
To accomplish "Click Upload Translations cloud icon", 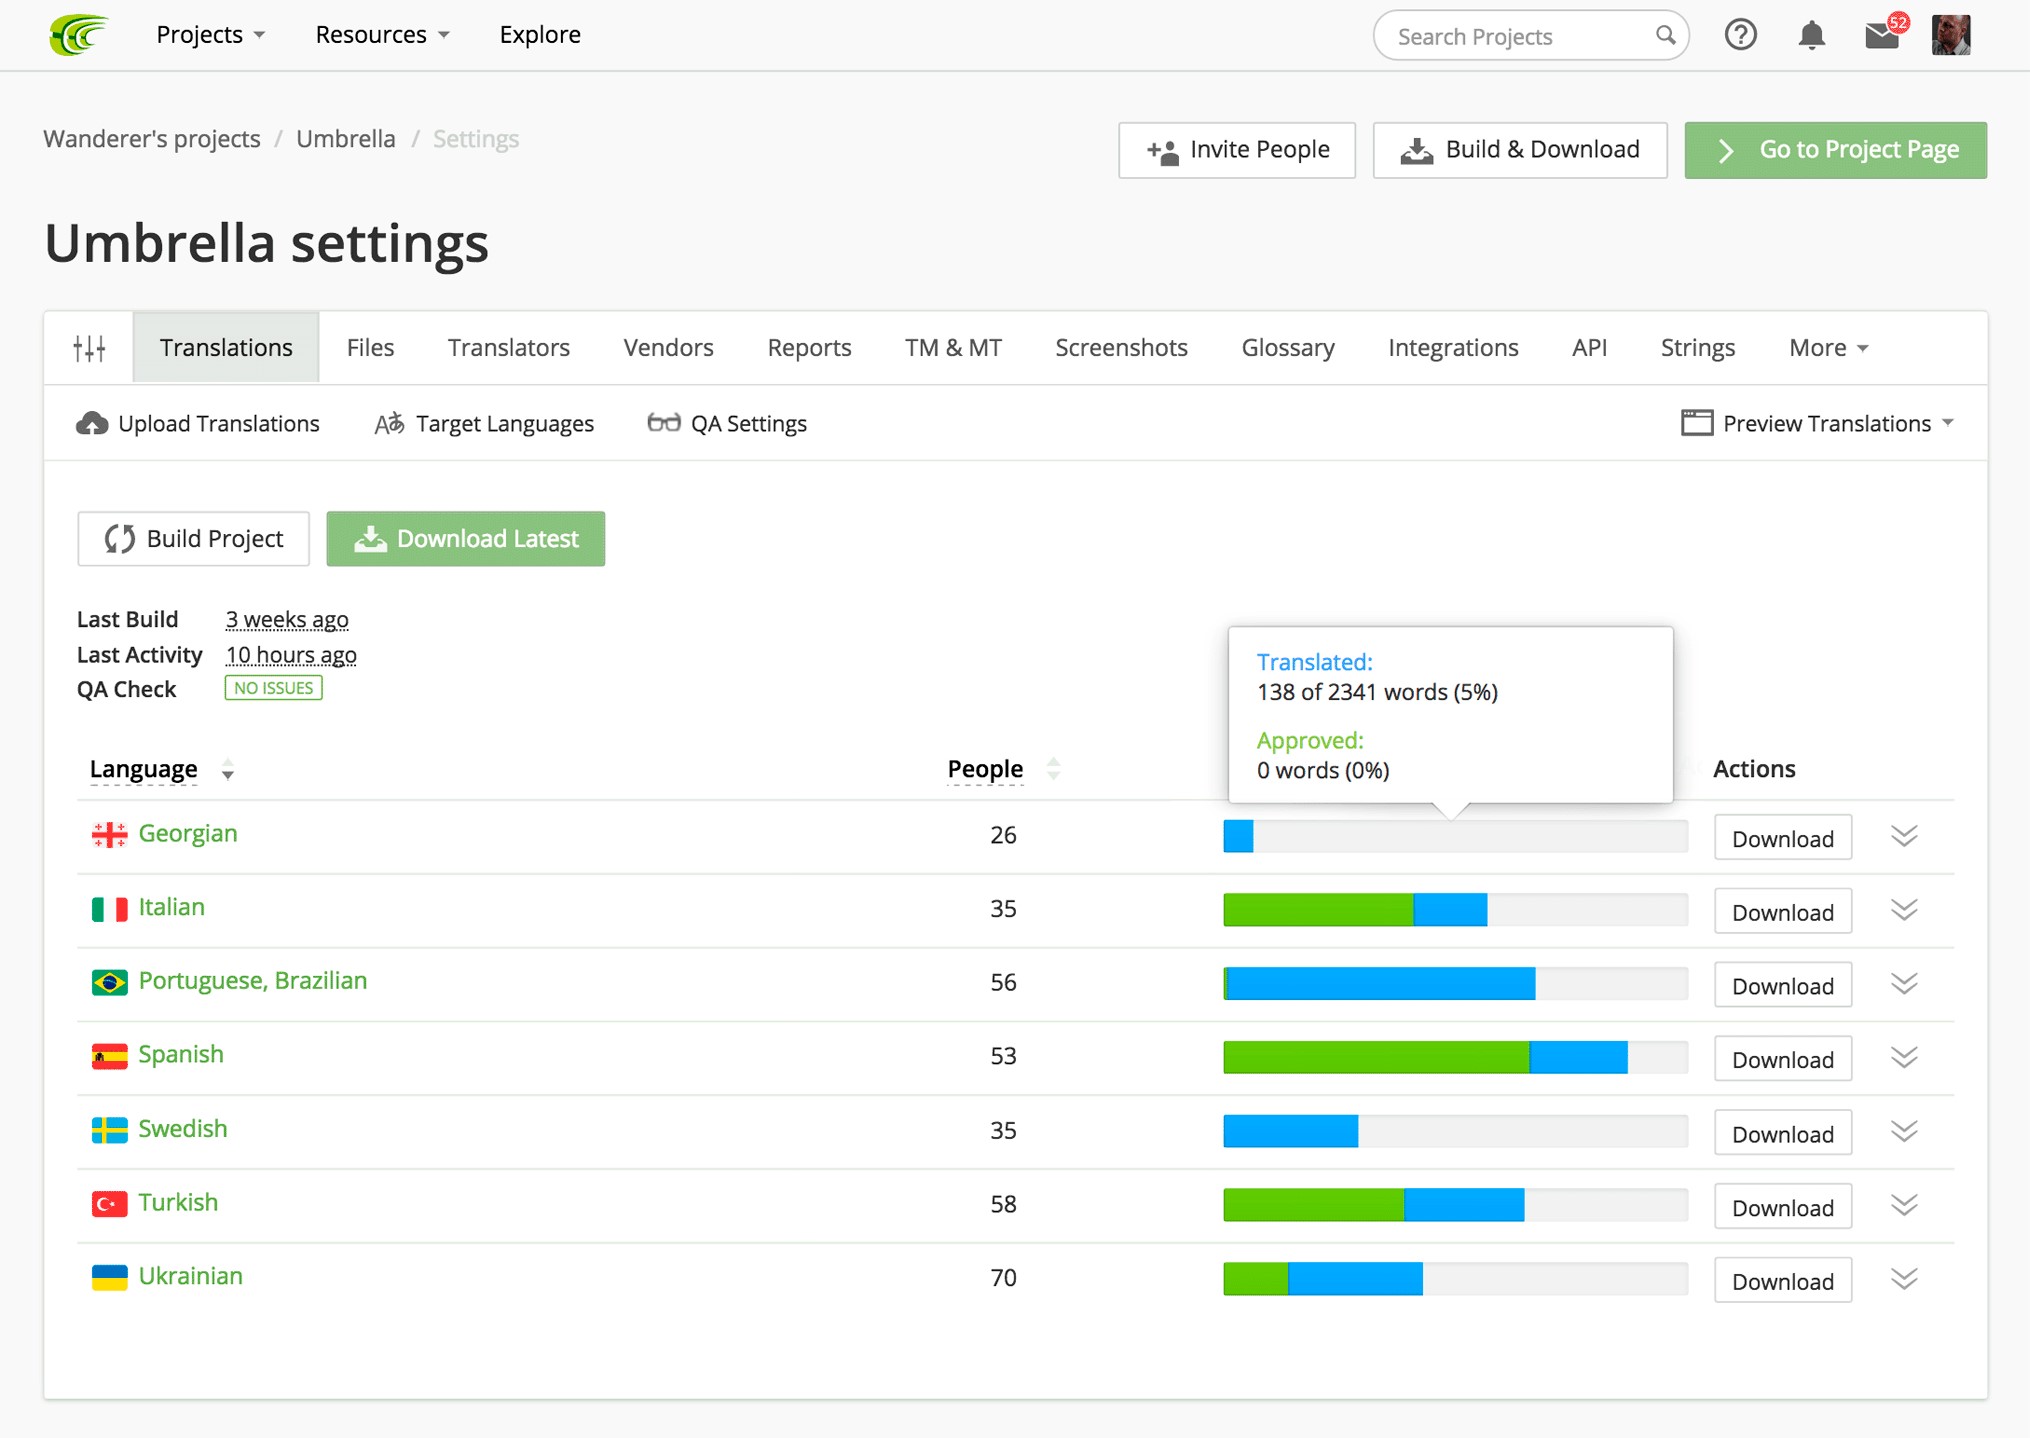I will tap(92, 424).
